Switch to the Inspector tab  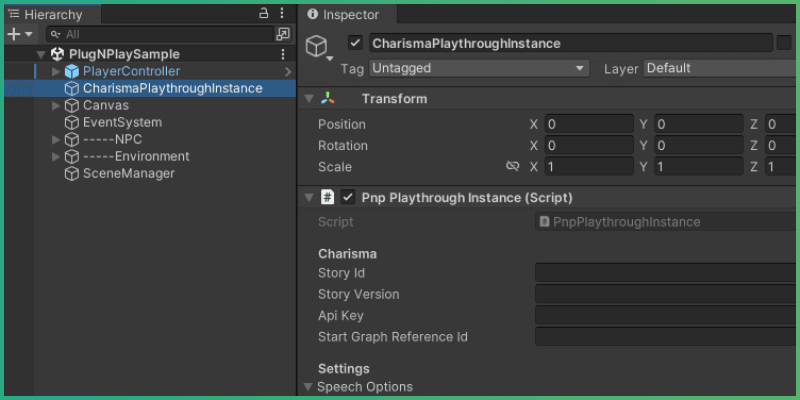[x=343, y=14]
